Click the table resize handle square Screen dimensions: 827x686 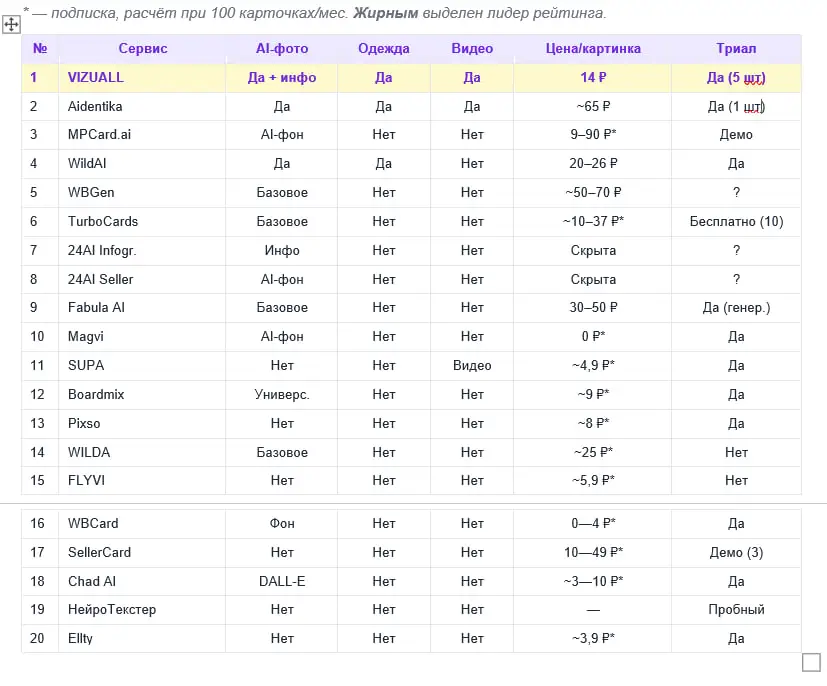pos(811,662)
